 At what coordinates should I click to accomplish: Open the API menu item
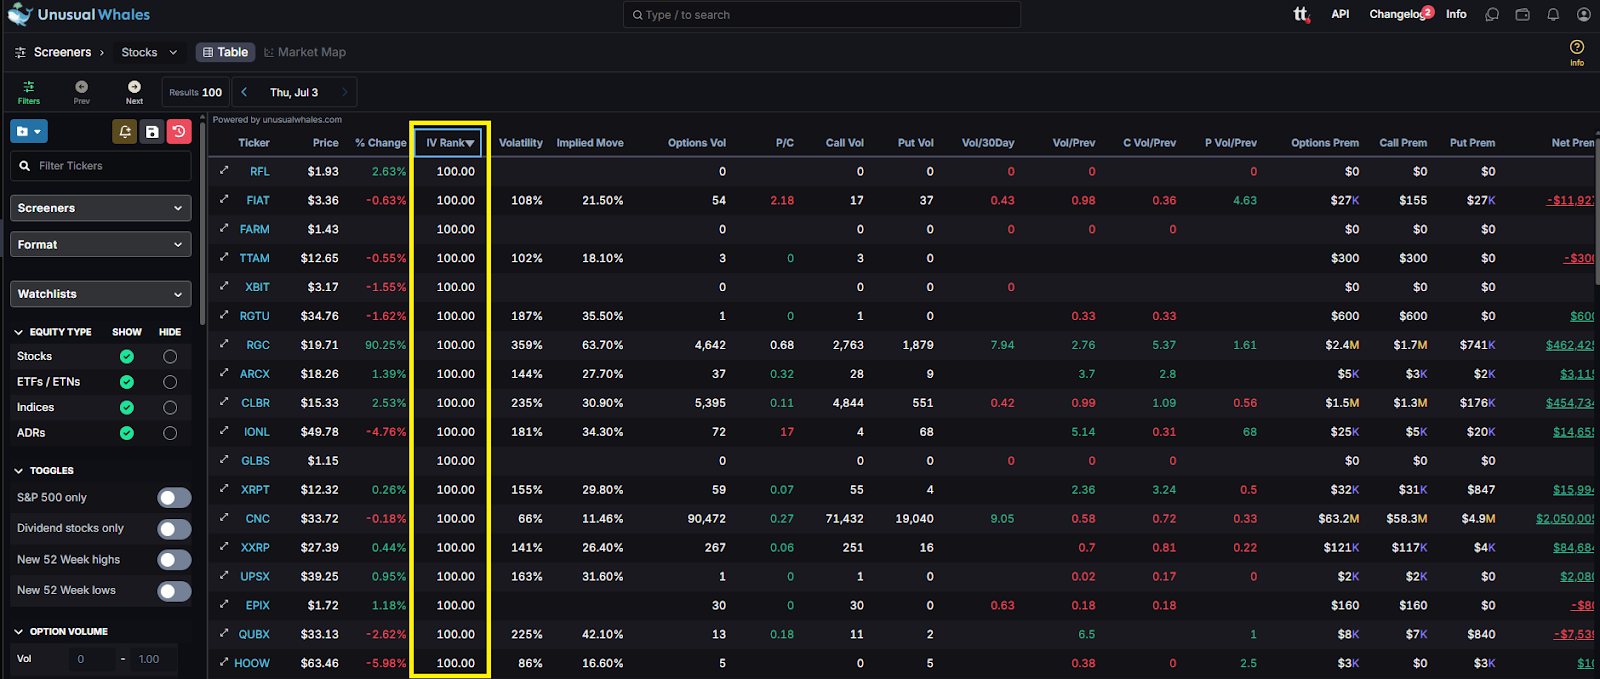coord(1340,14)
